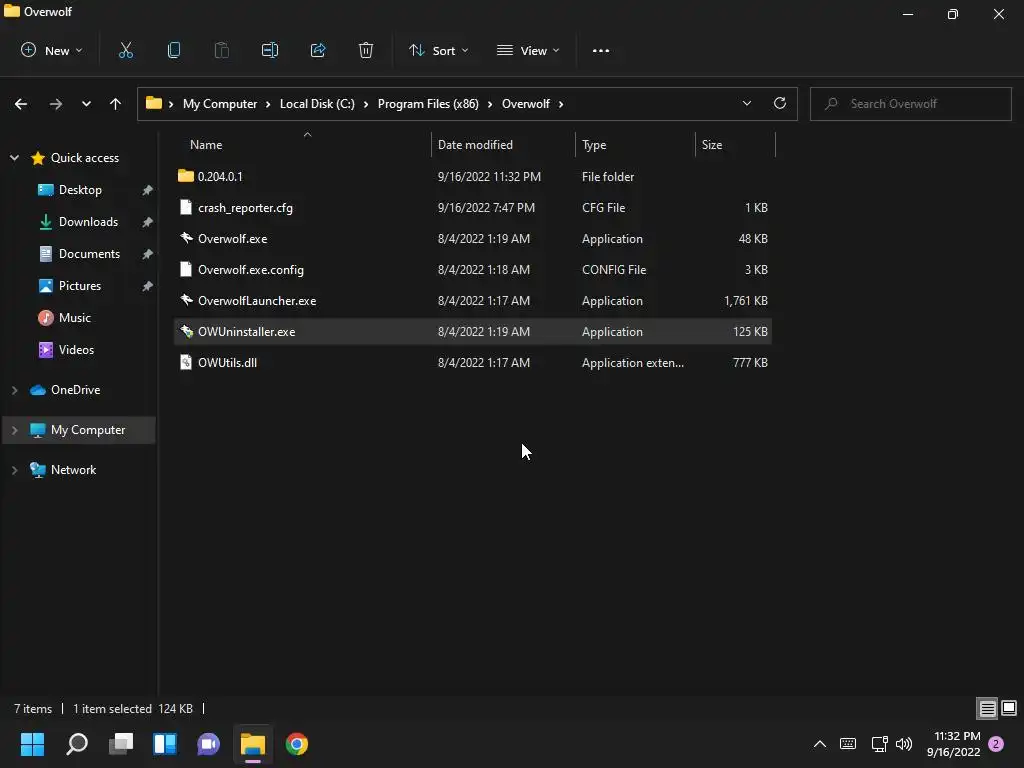Select Overwolf.exe application

point(473,238)
